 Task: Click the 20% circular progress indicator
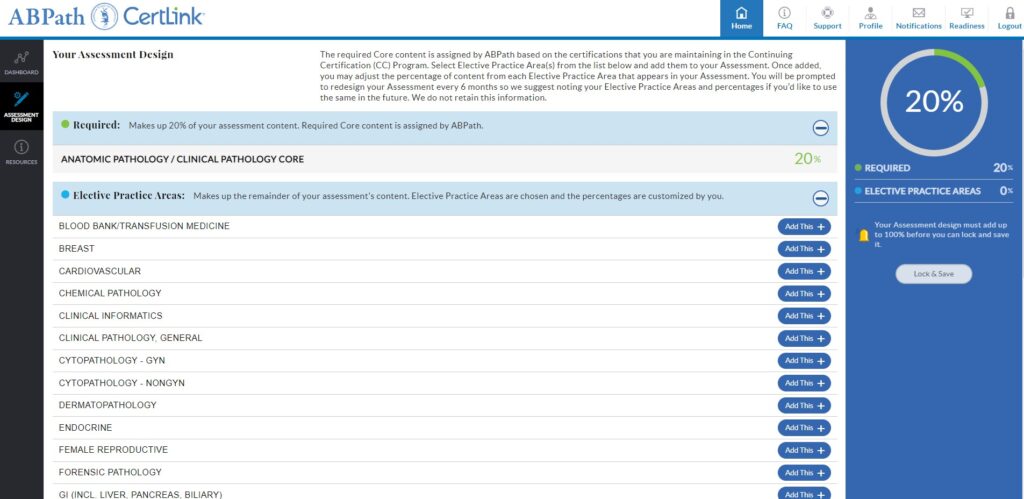click(933, 101)
